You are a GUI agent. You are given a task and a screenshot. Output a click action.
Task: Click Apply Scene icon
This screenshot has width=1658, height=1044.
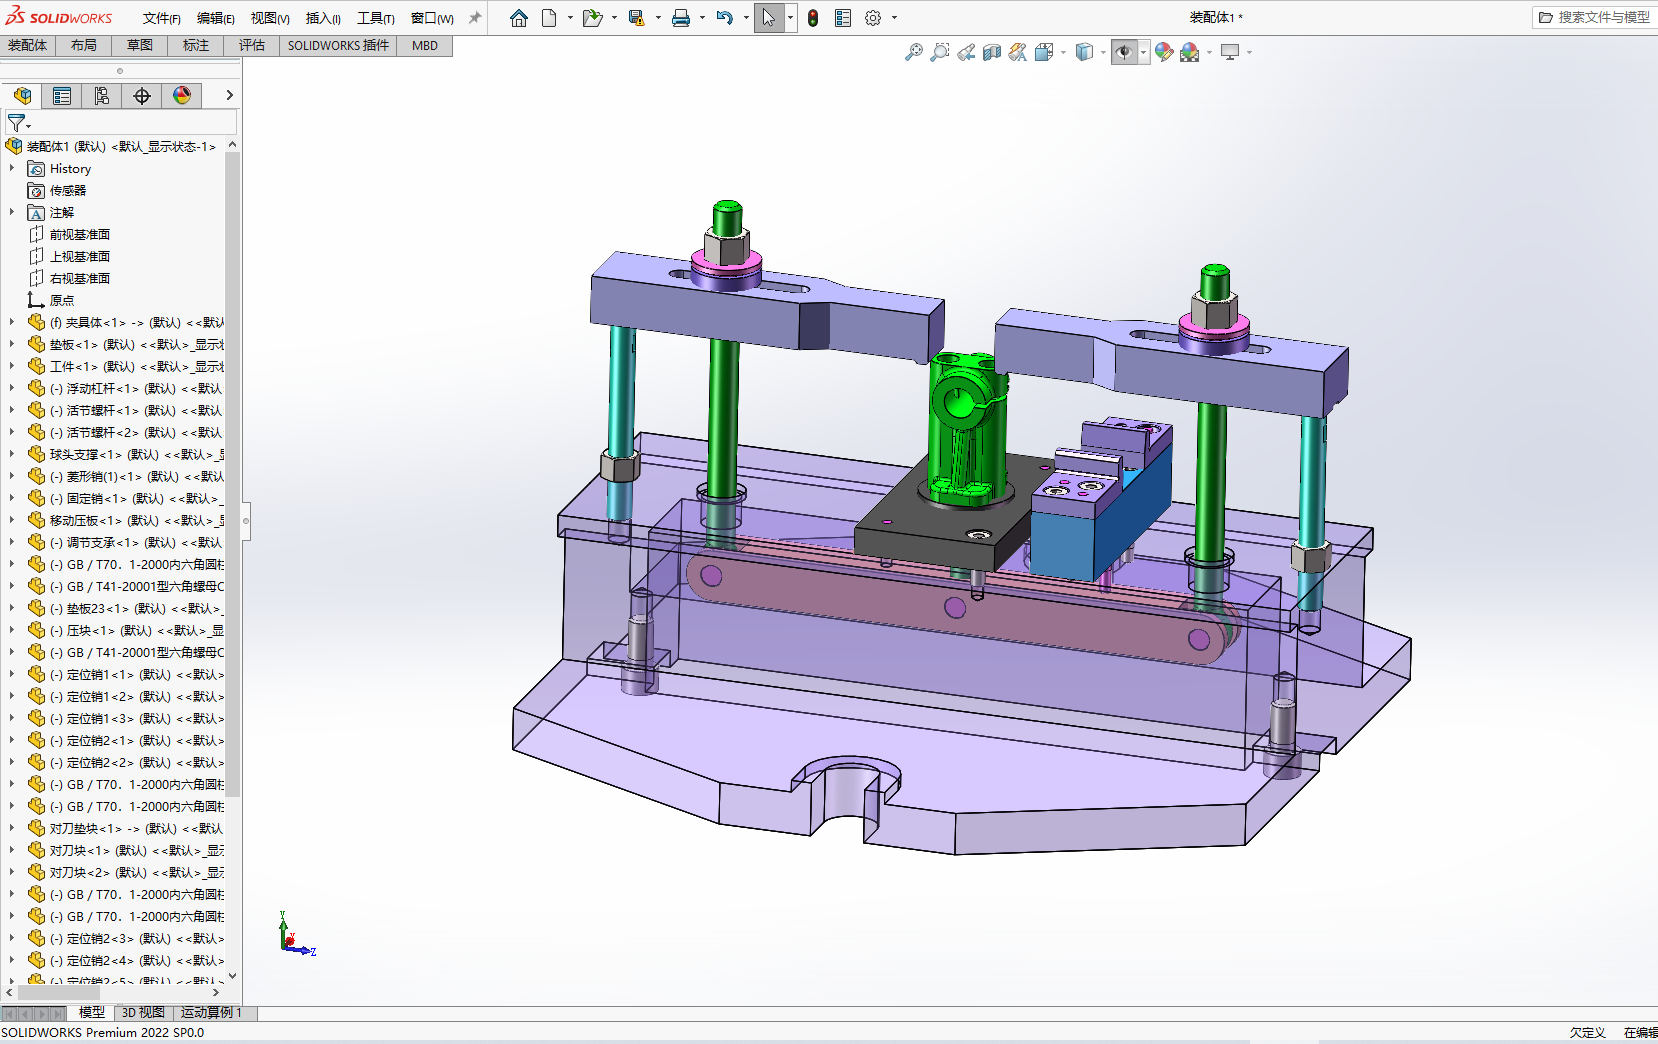pyautogui.click(x=1190, y=52)
